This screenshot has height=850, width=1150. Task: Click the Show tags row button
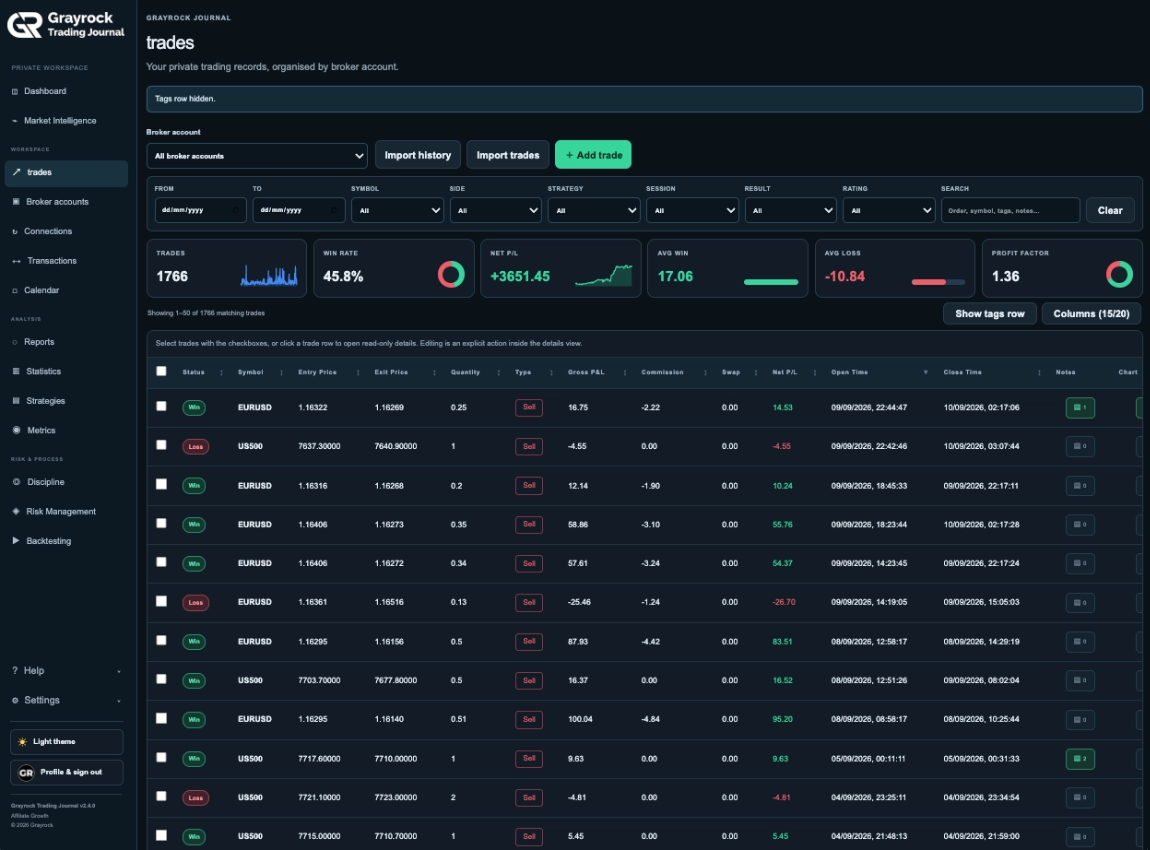point(989,313)
